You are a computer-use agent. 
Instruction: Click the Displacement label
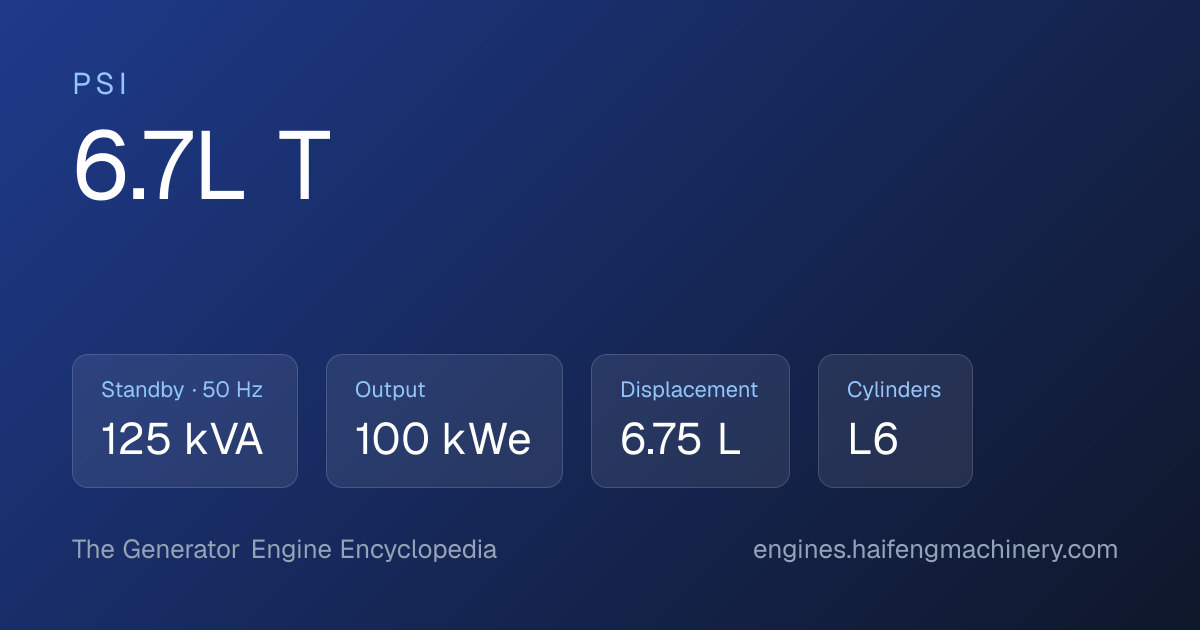[x=689, y=390]
